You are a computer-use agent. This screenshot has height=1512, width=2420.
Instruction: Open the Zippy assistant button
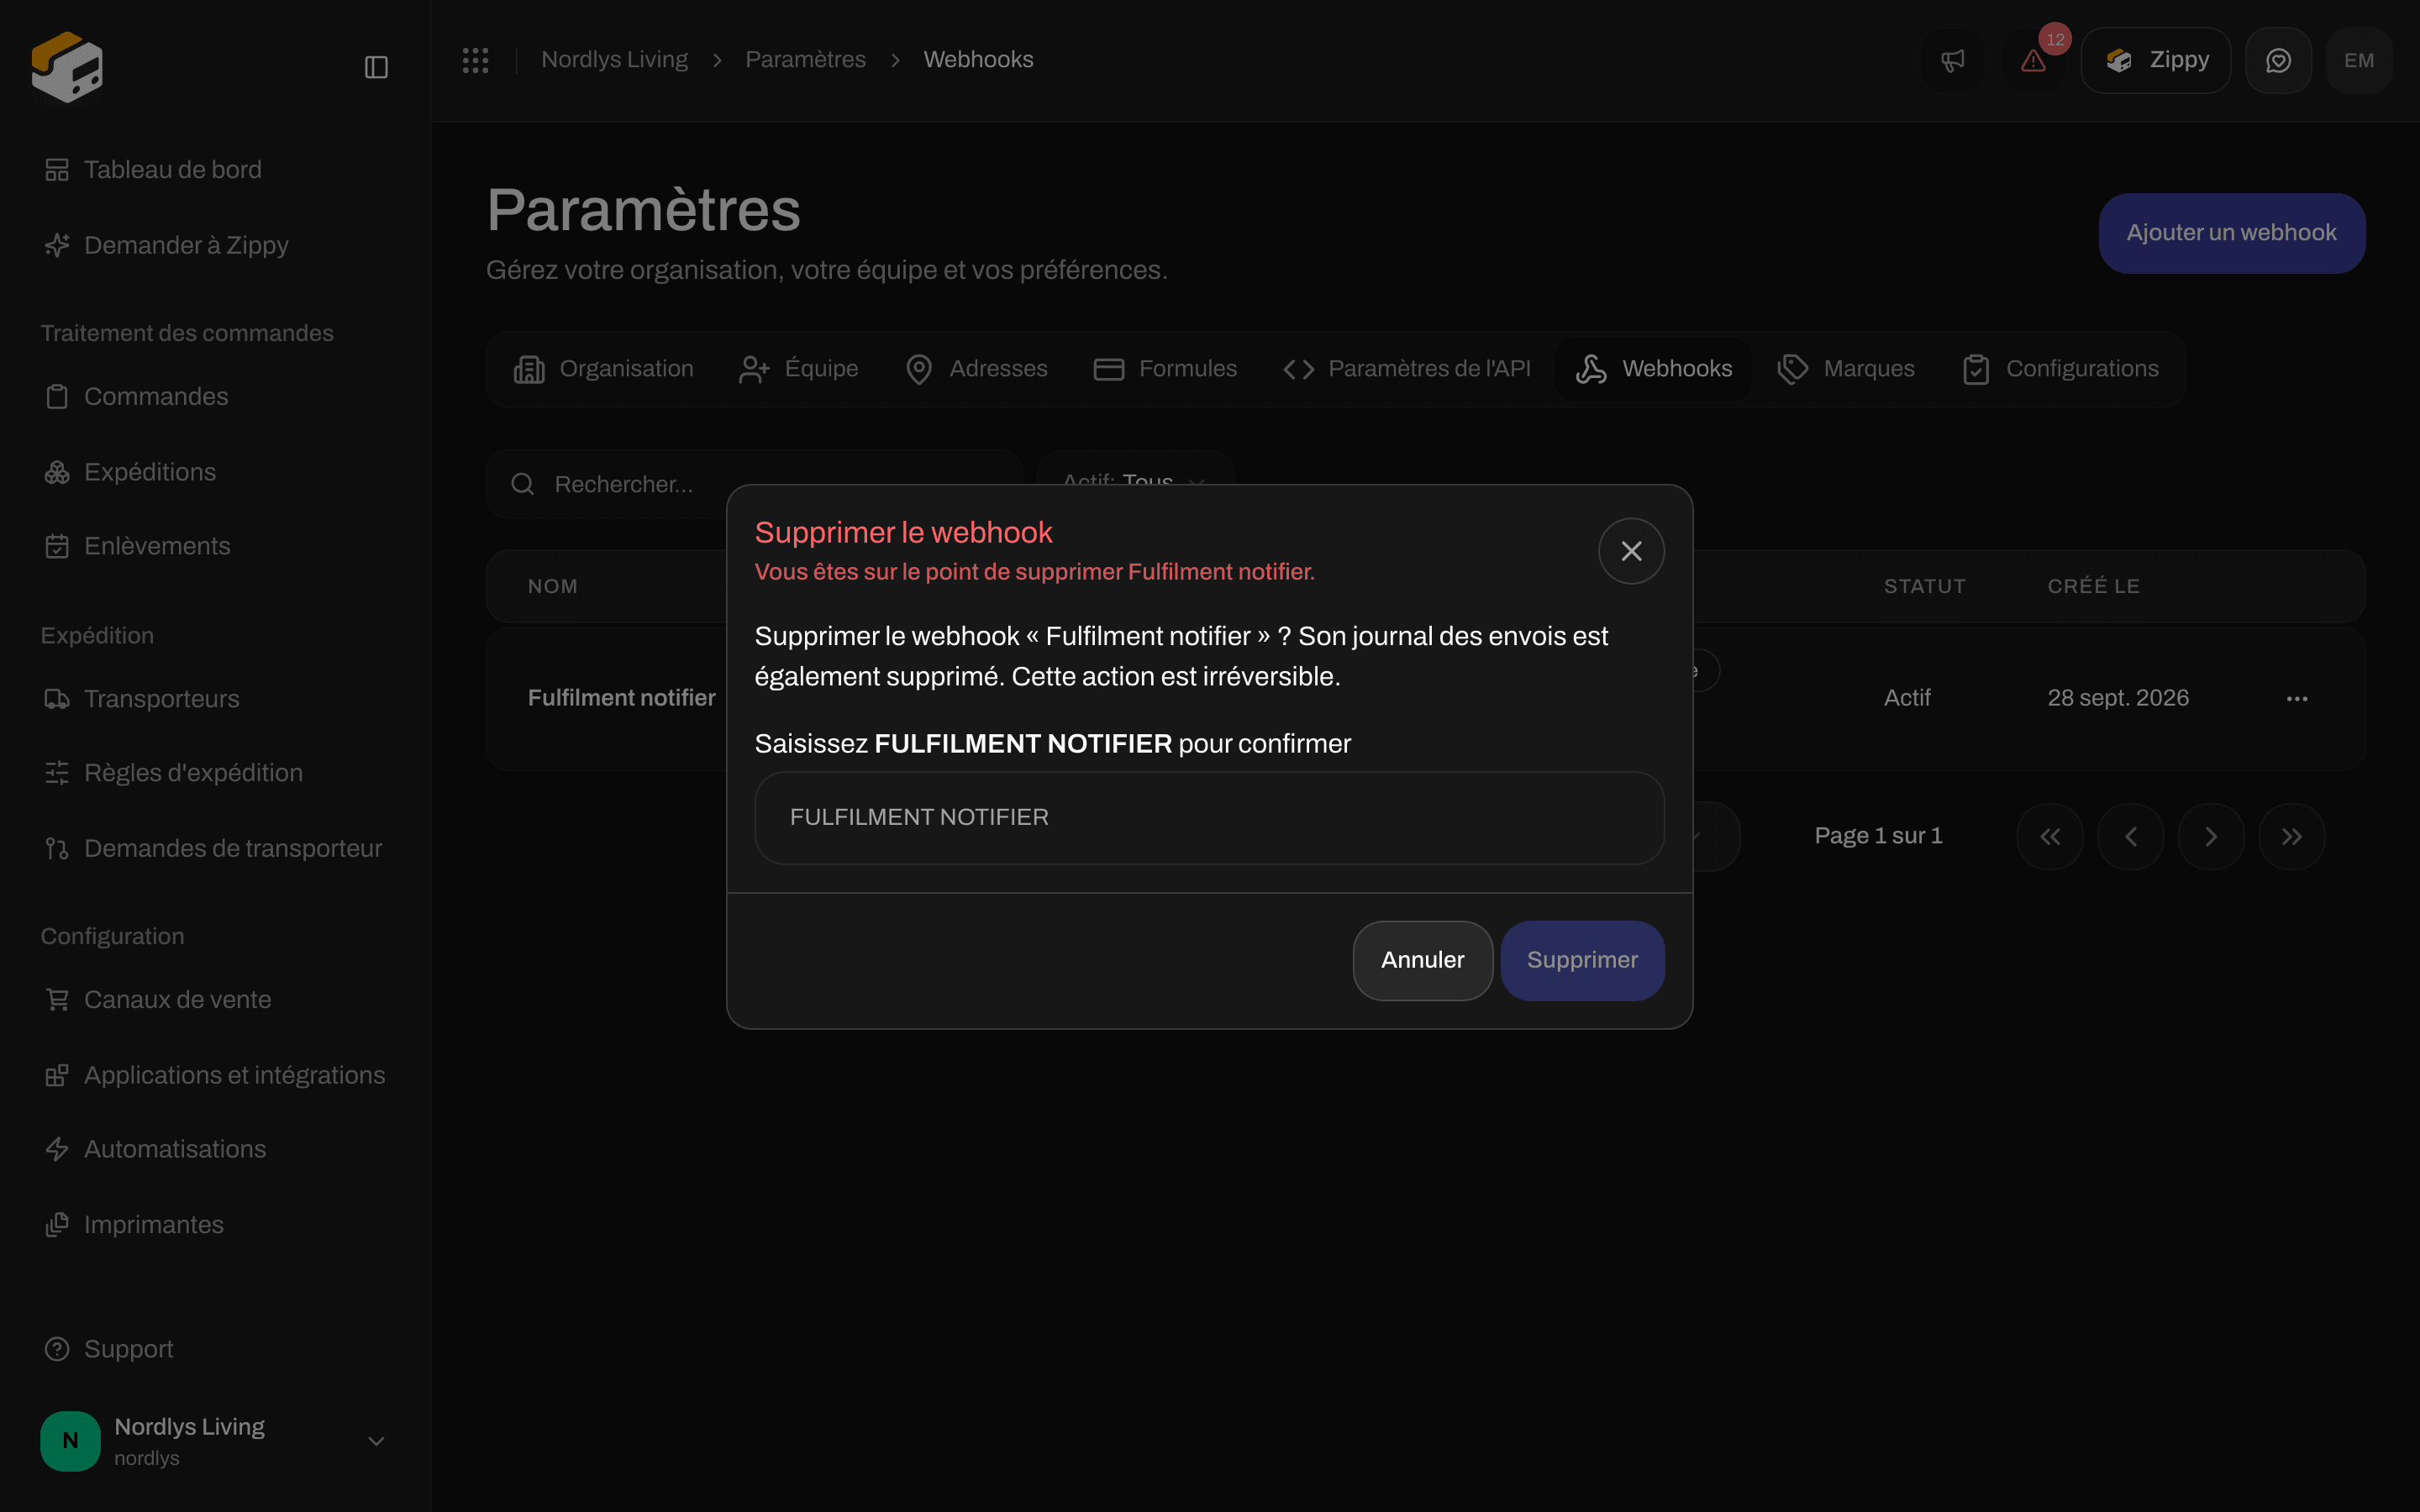(2155, 60)
